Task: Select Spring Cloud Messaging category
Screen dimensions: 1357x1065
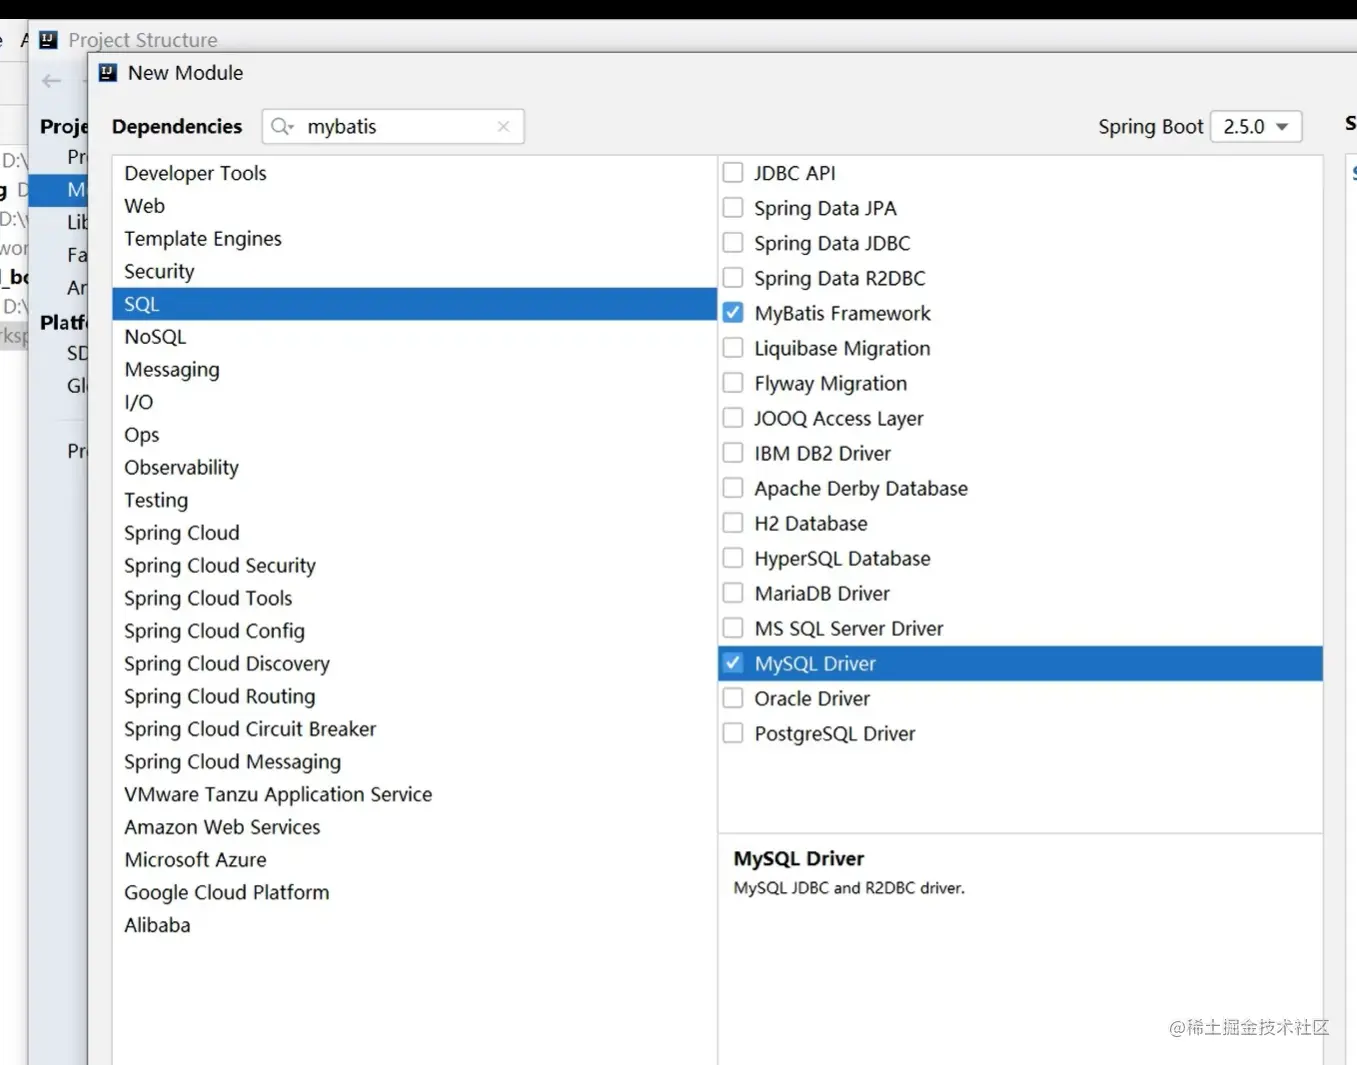Action: pyautogui.click(x=415, y=762)
